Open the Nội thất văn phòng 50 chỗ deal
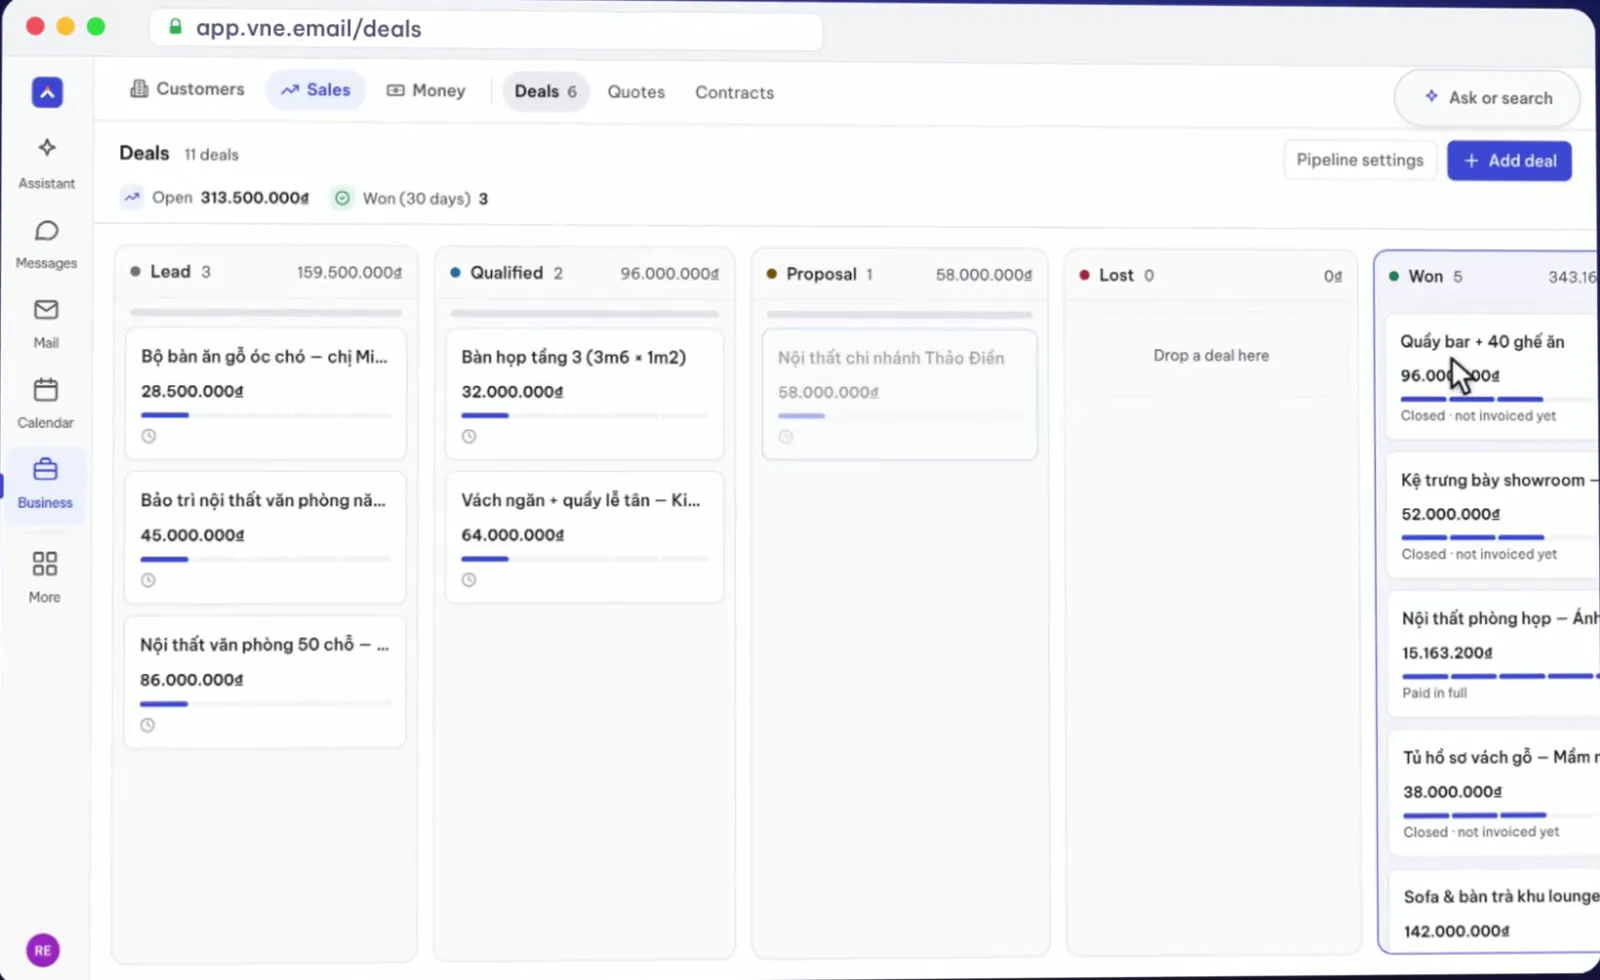Screen dimensions: 1600x980 pyautogui.click(x=265, y=682)
